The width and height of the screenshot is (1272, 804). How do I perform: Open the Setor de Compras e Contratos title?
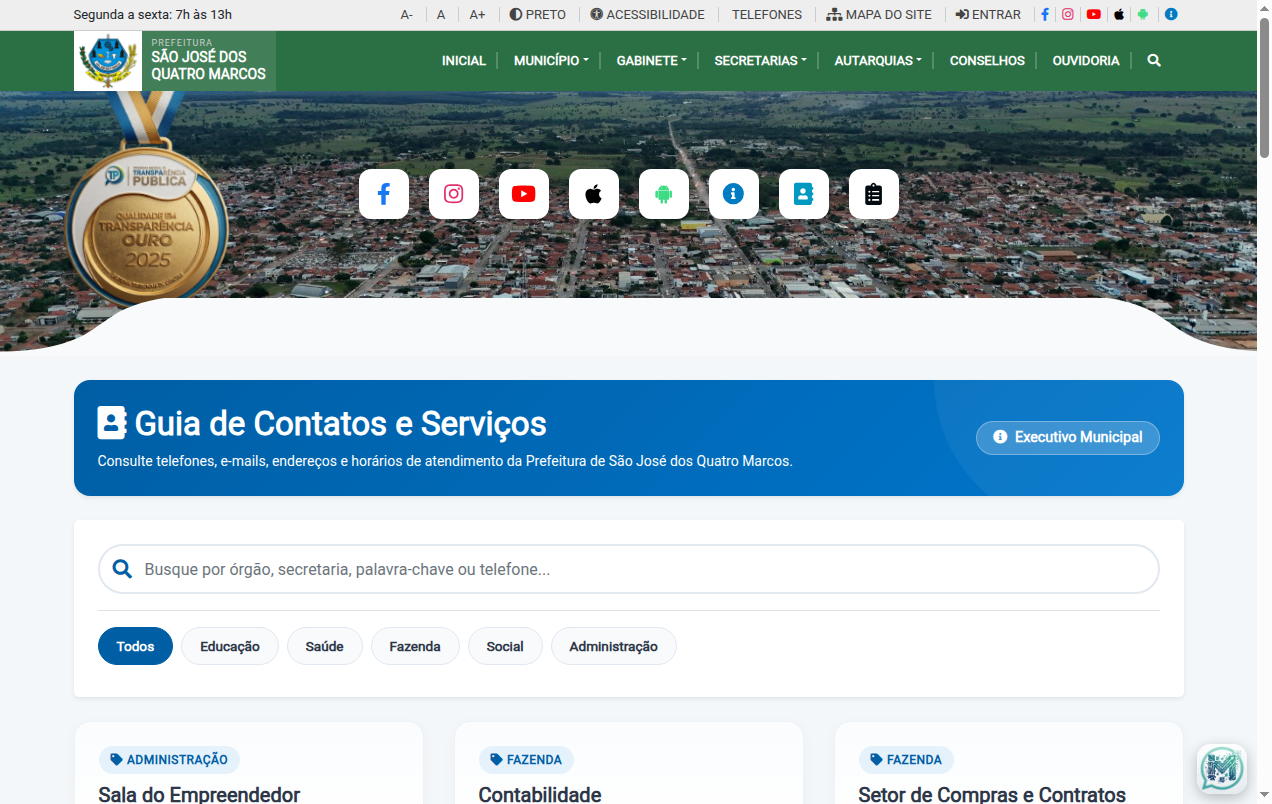(992, 794)
